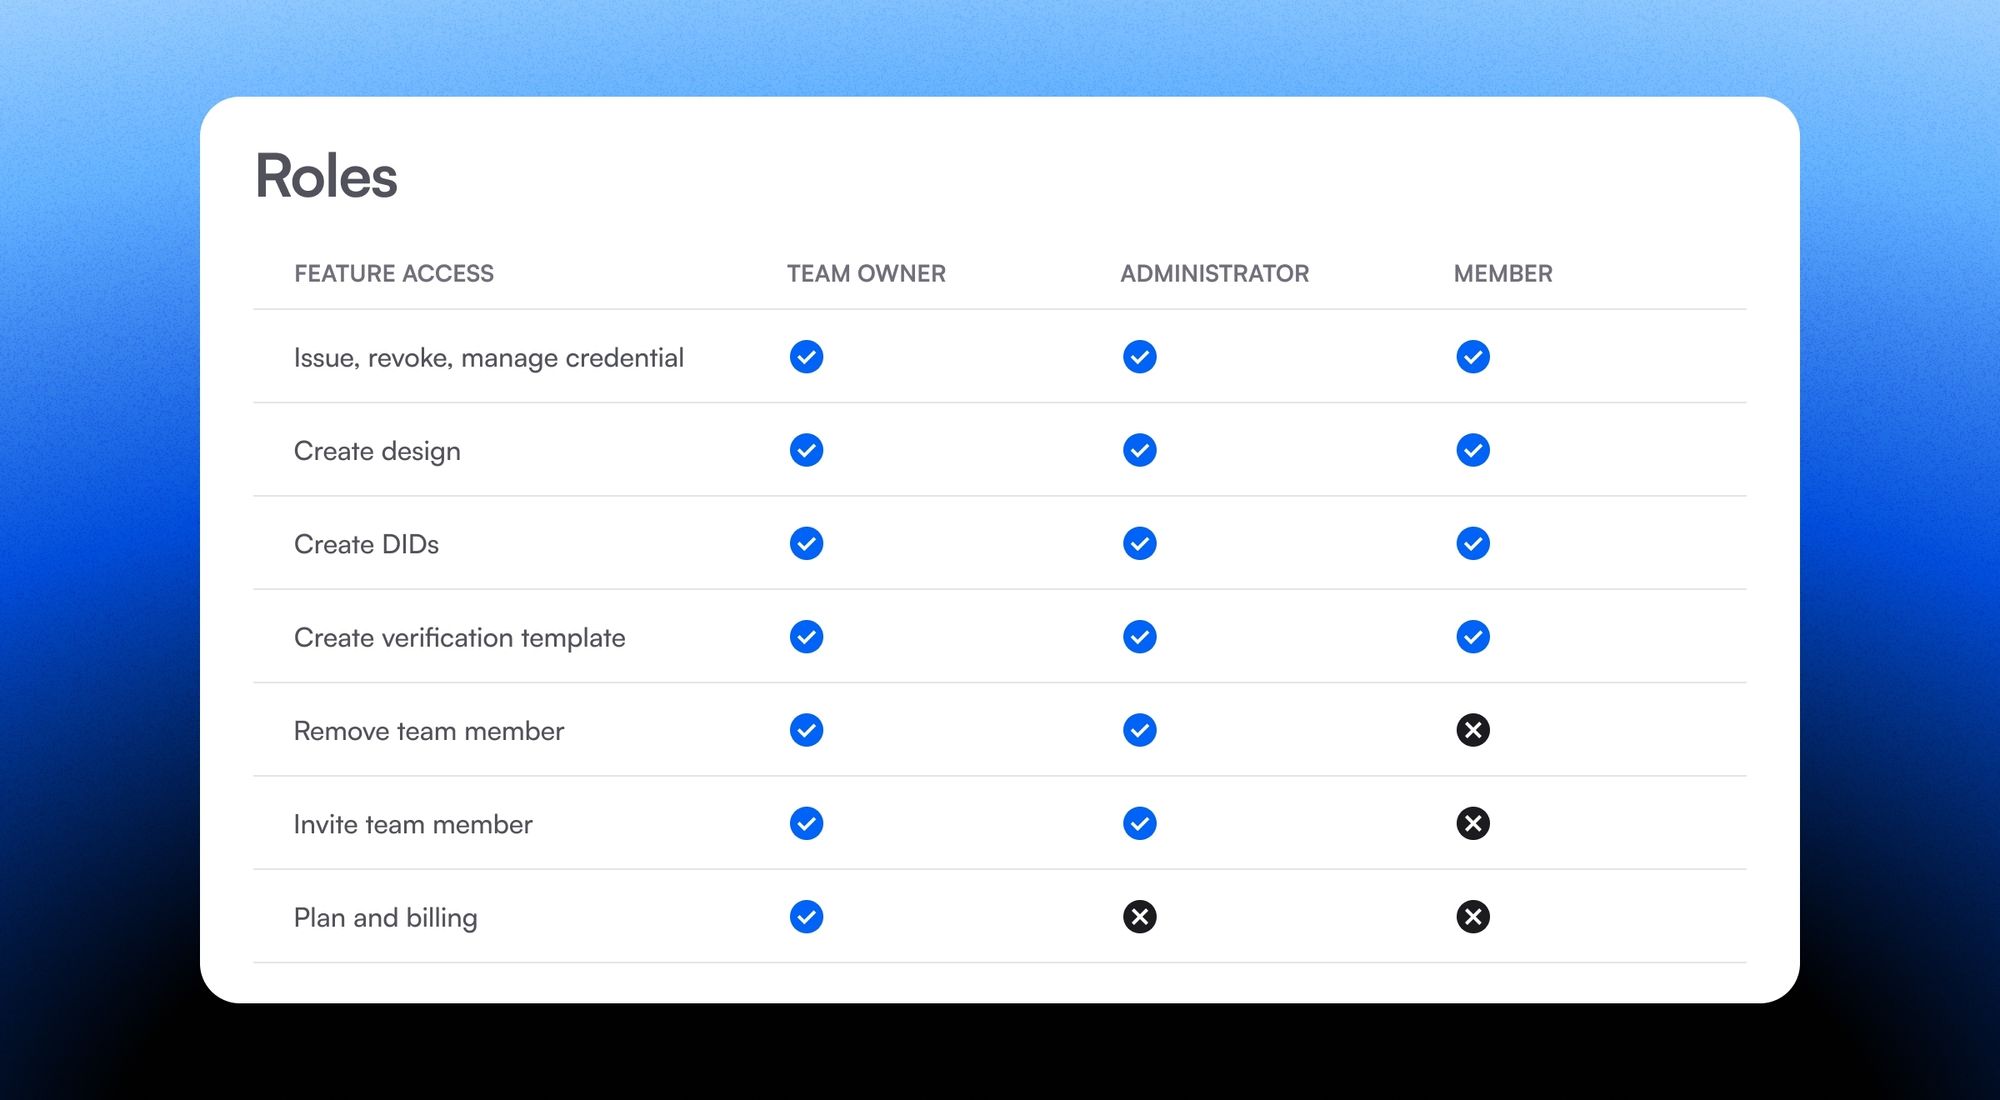Click the Administrator column header
This screenshot has width=2000, height=1100.
tap(1214, 274)
